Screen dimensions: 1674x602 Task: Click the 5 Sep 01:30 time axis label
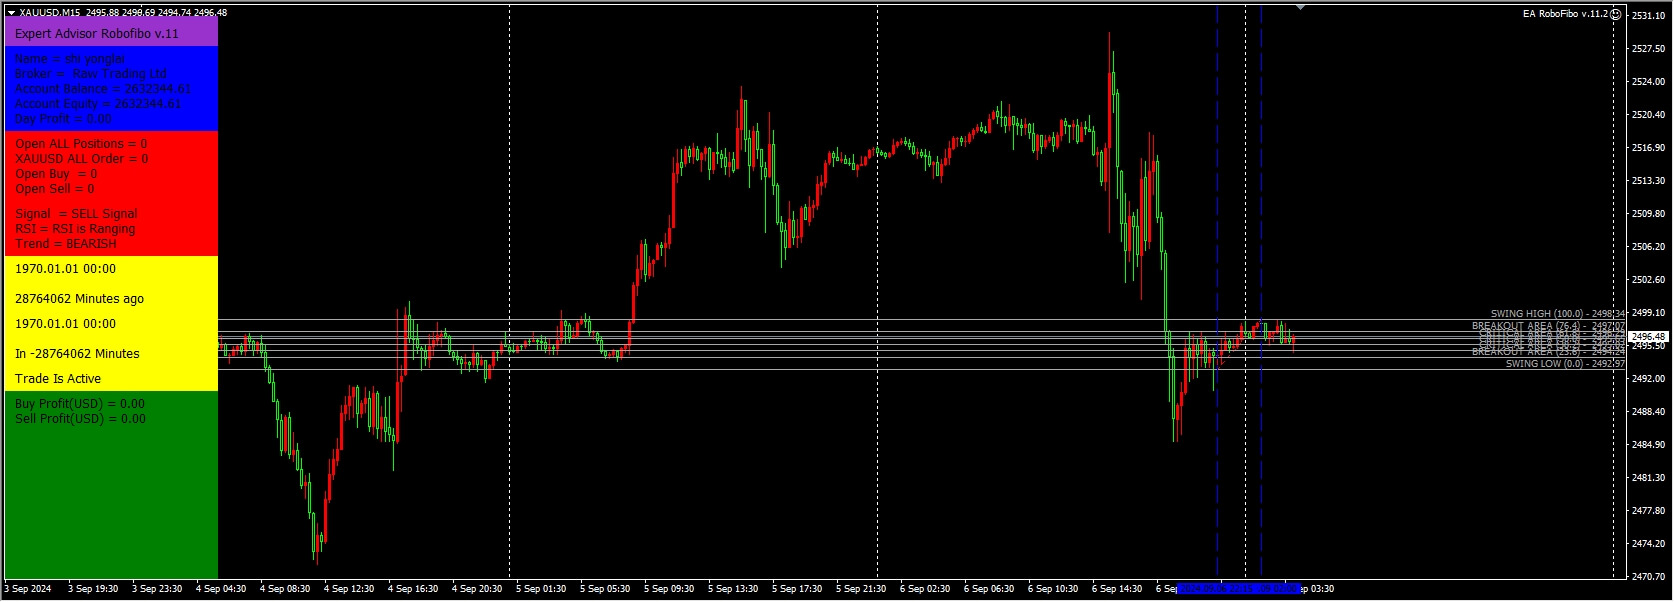pos(541,589)
